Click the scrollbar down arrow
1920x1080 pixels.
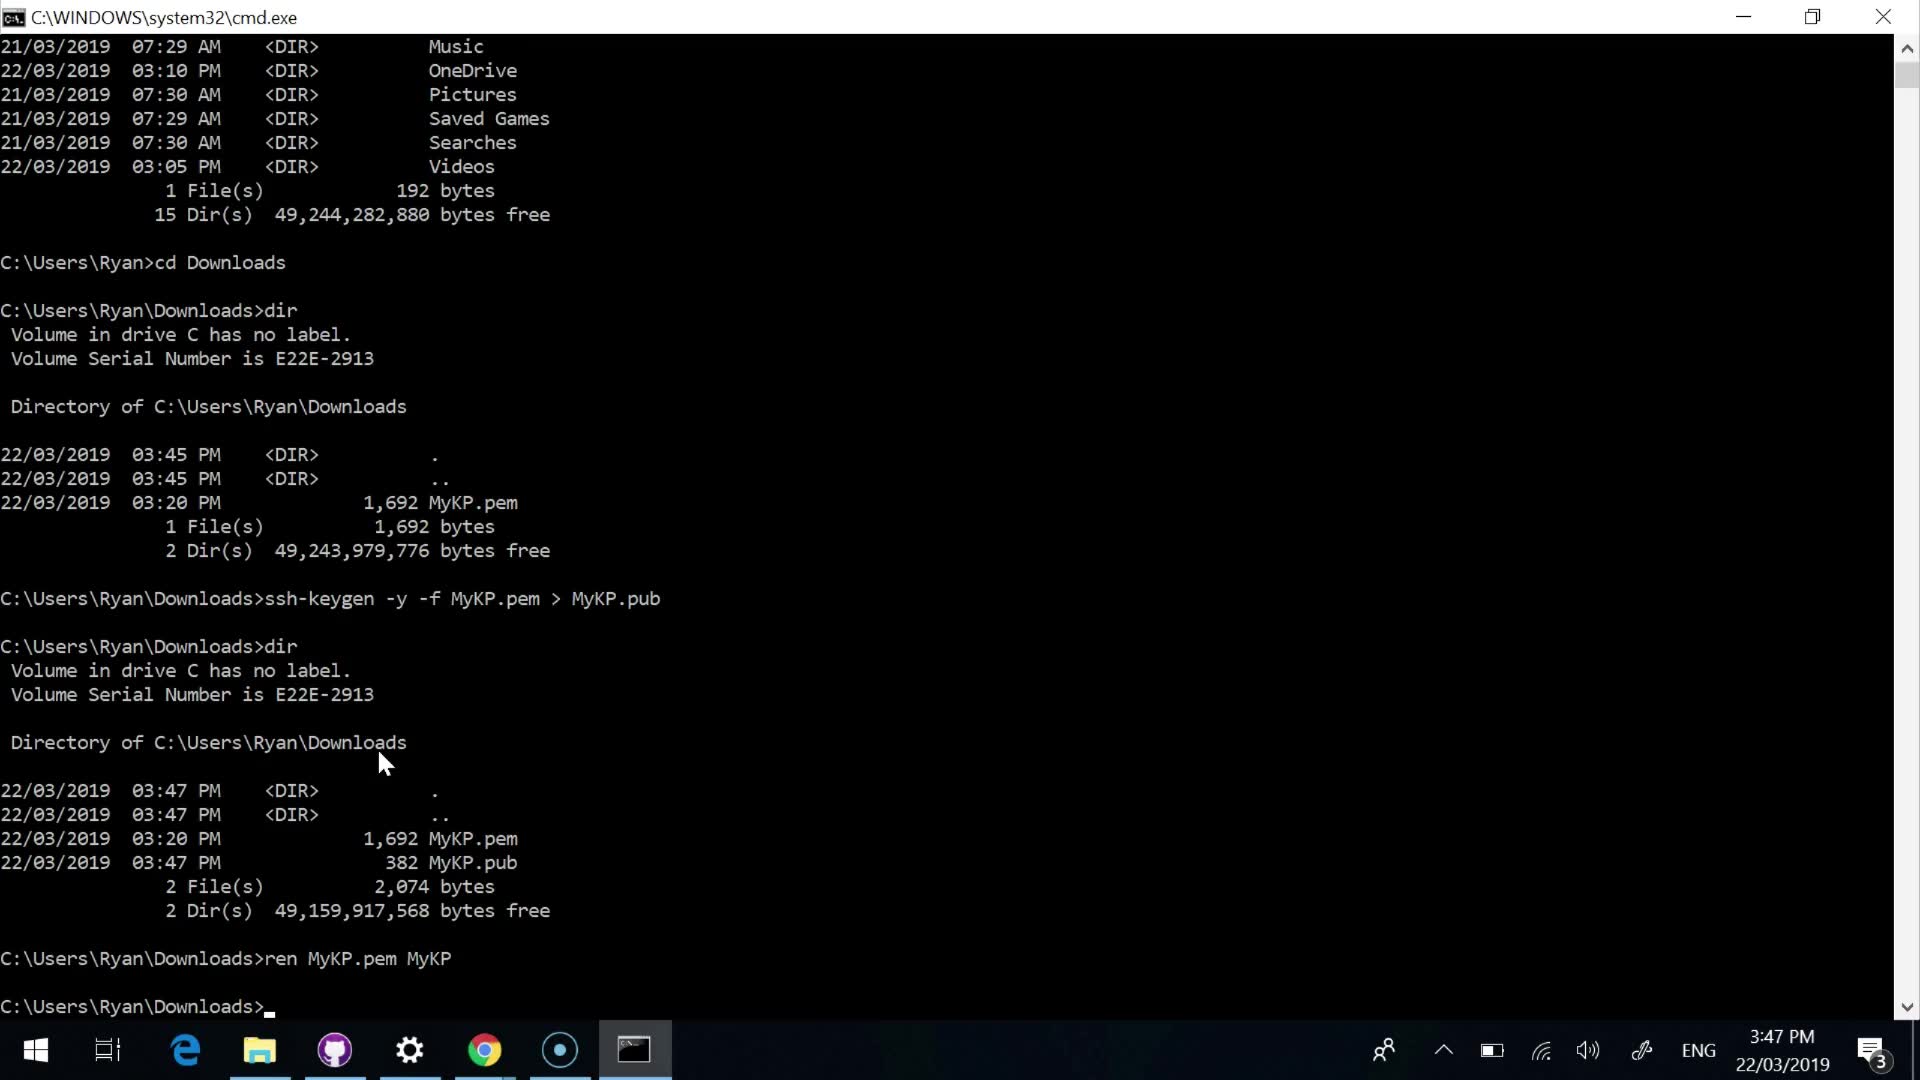tap(1906, 1007)
